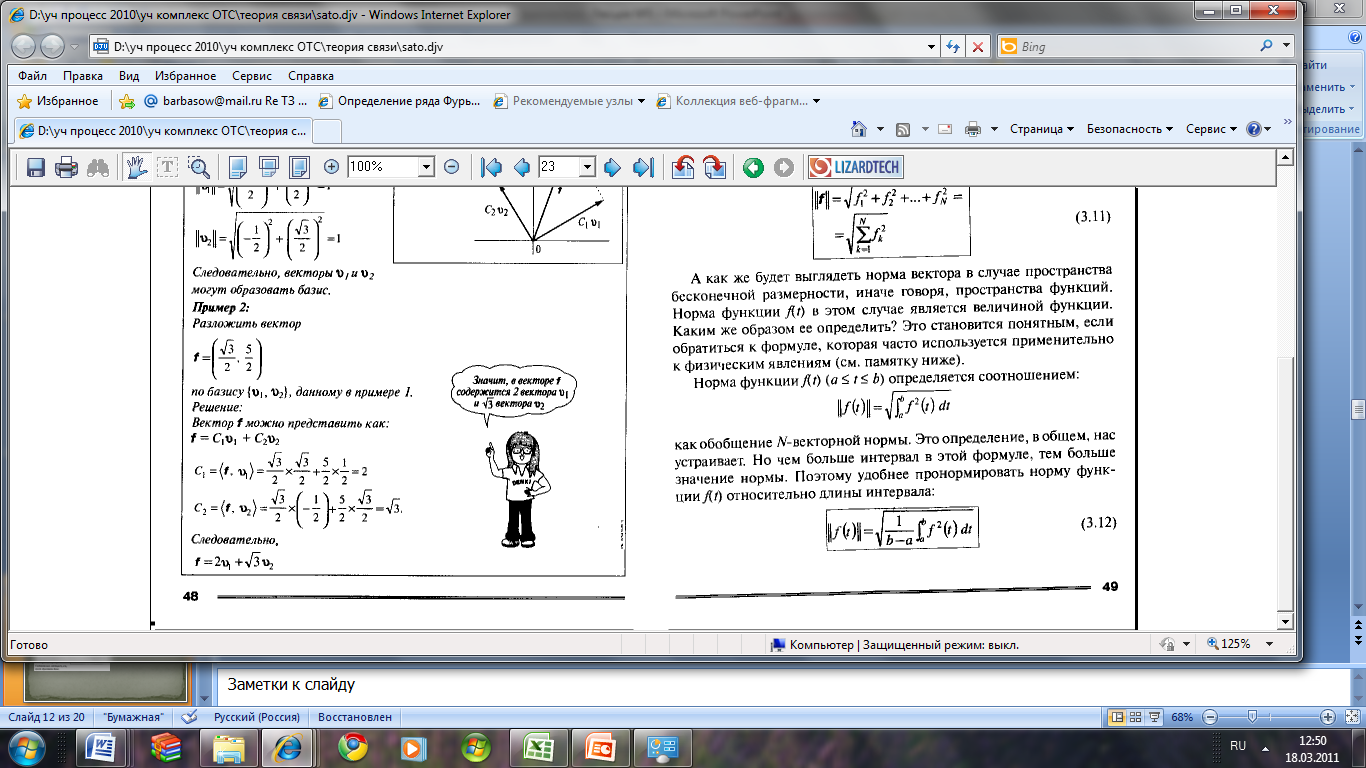Expand the page number 23 dropdown
The height and width of the screenshot is (768, 1366).
pyautogui.click(x=587, y=167)
